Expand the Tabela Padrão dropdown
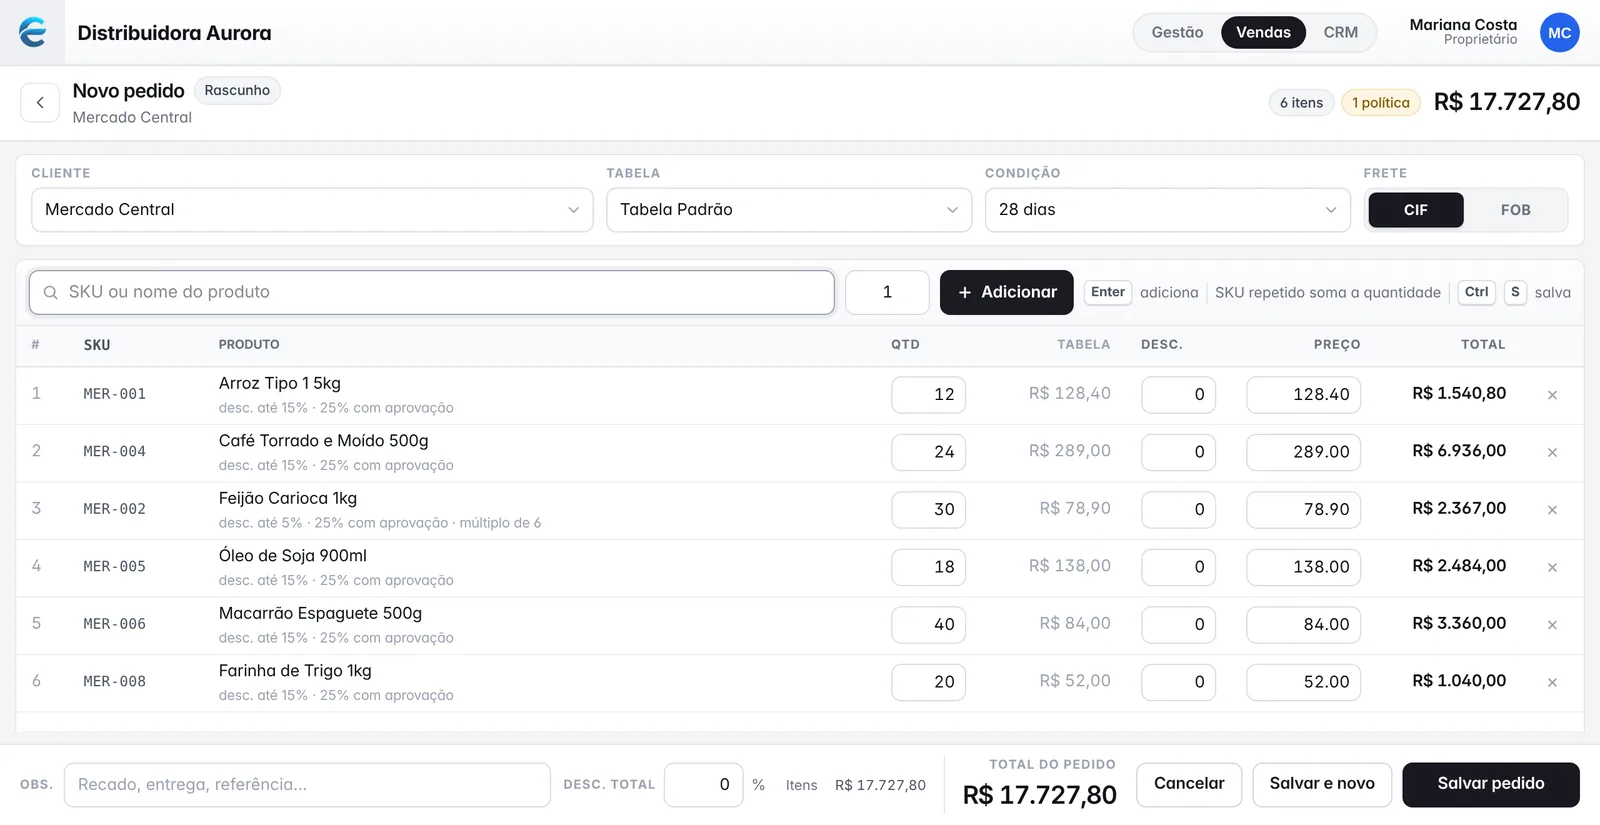1600x825 pixels. [789, 210]
